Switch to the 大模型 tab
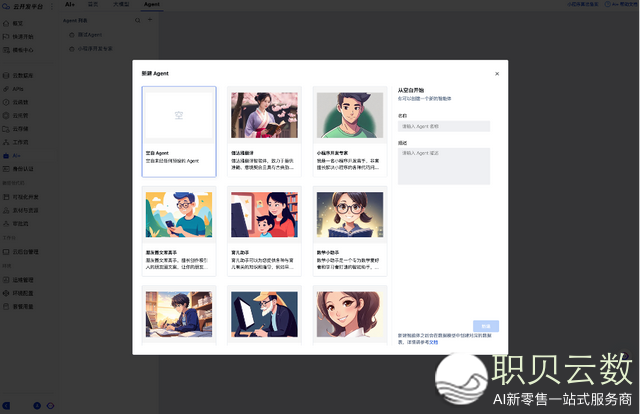Image resolution: width=640 pixels, height=414 pixels. click(x=120, y=5)
